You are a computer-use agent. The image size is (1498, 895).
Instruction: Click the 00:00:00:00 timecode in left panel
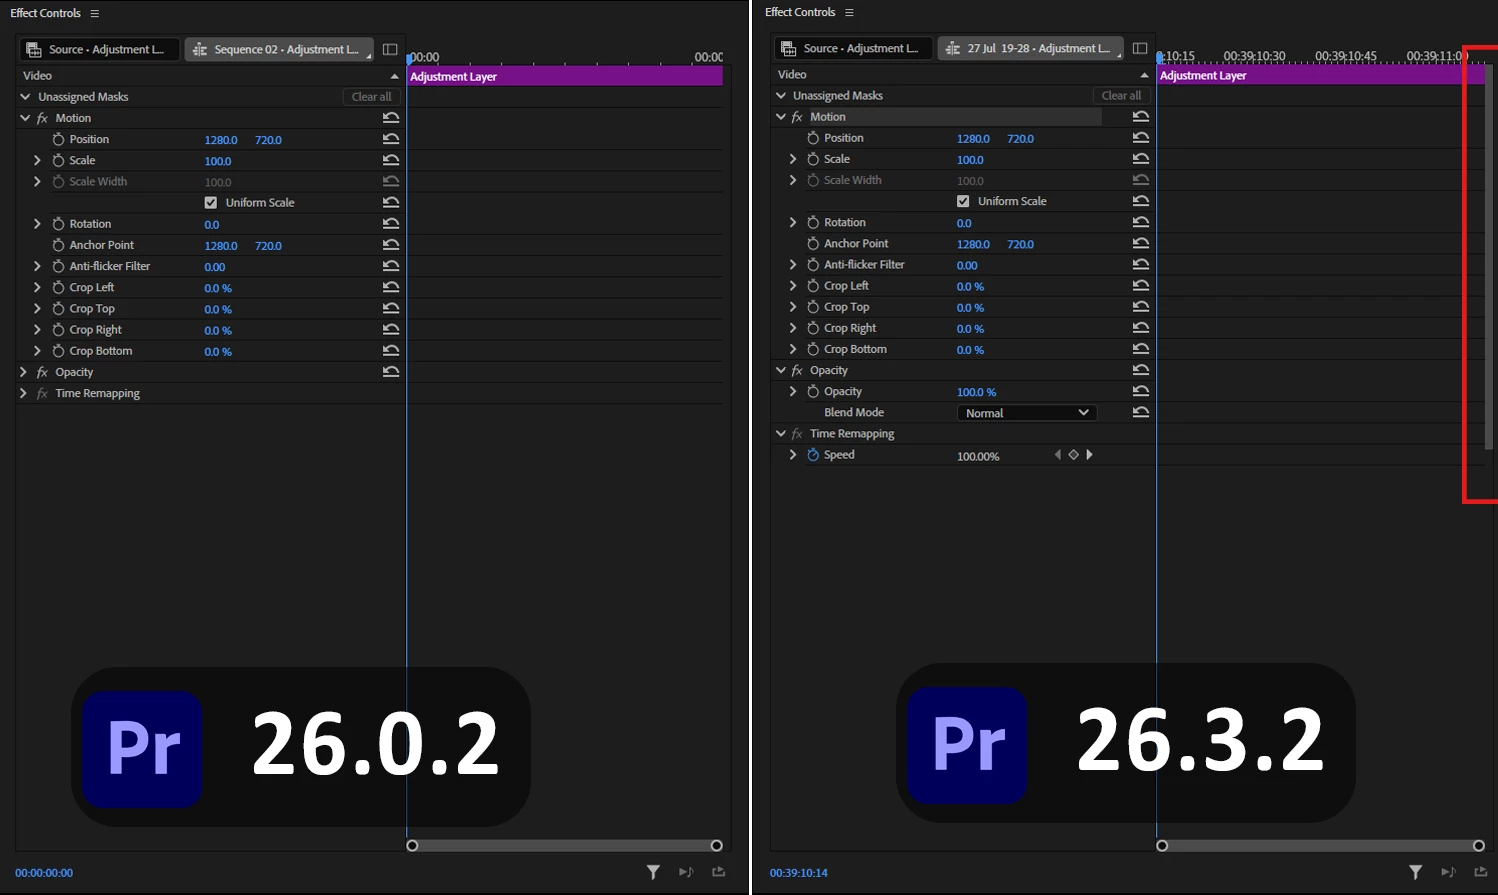click(x=44, y=873)
